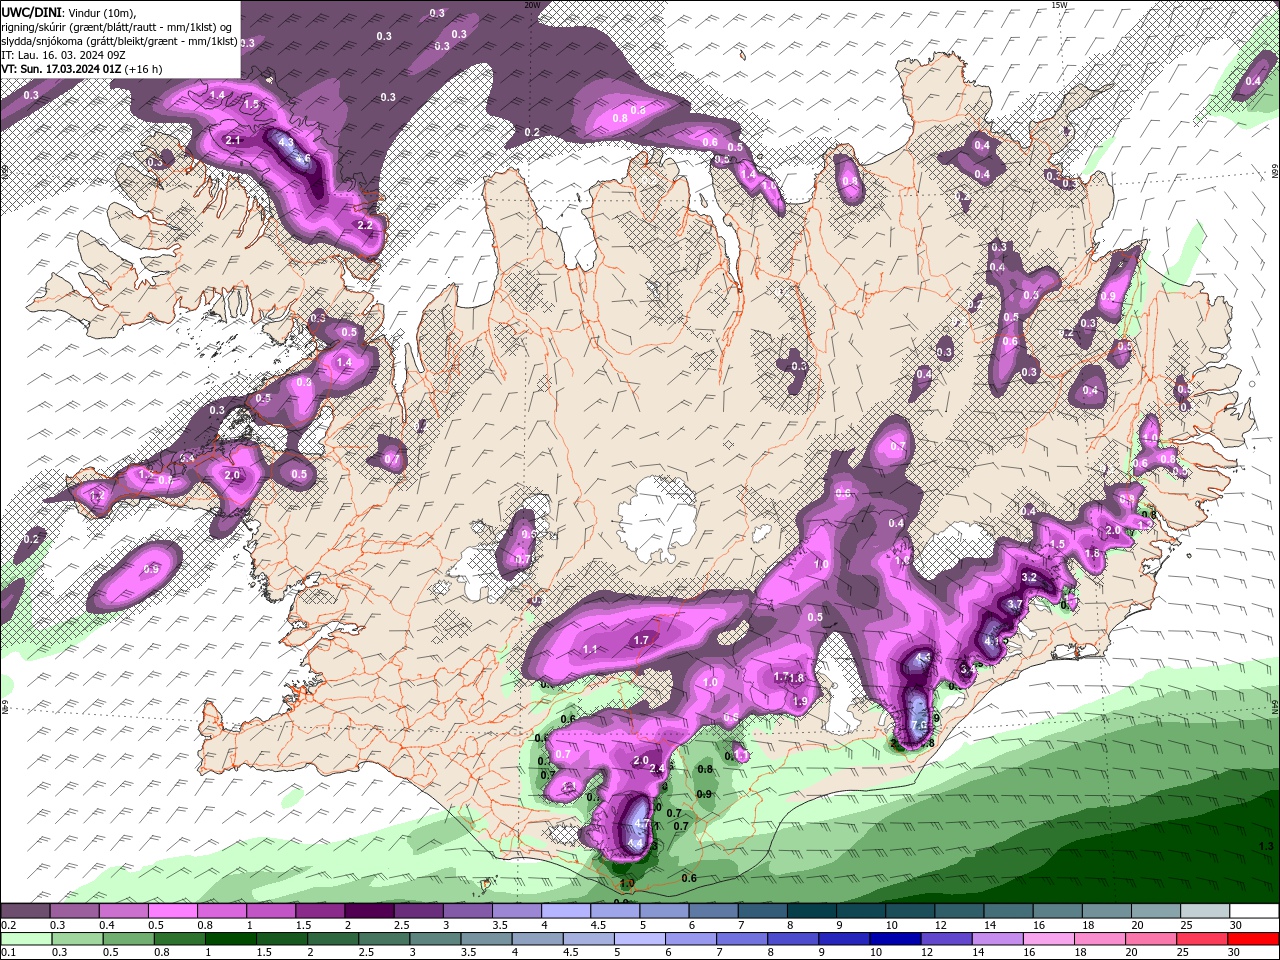Viewport: 1280px width, 960px height.
Task: Select the light gray snow swatch between 25 and 30
Action: click(x=1204, y=911)
